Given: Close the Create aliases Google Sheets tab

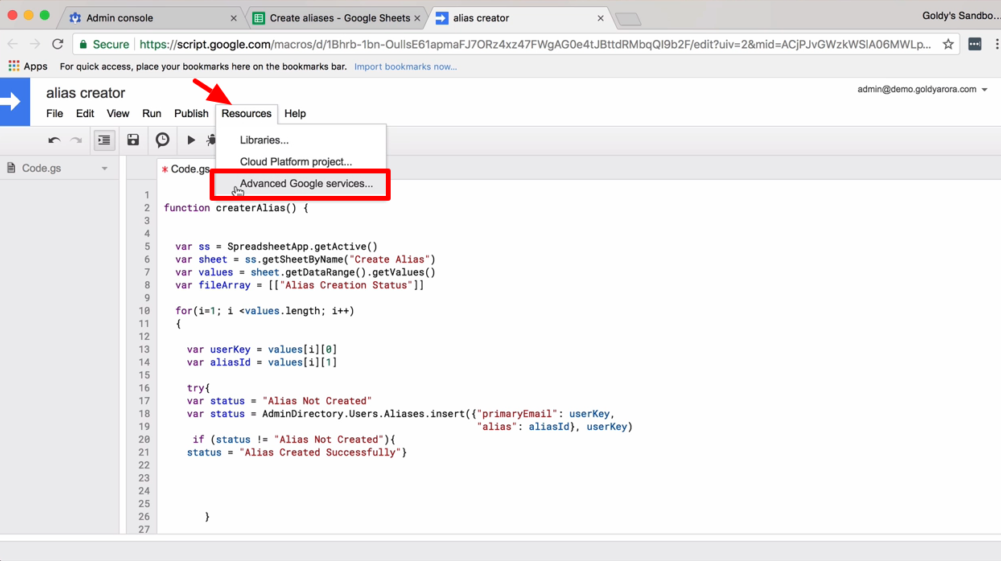Looking at the screenshot, I should point(418,18).
